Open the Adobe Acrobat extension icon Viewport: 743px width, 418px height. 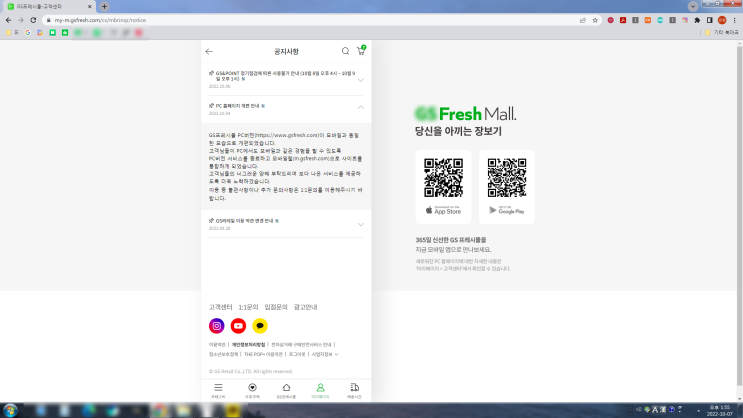pos(623,20)
